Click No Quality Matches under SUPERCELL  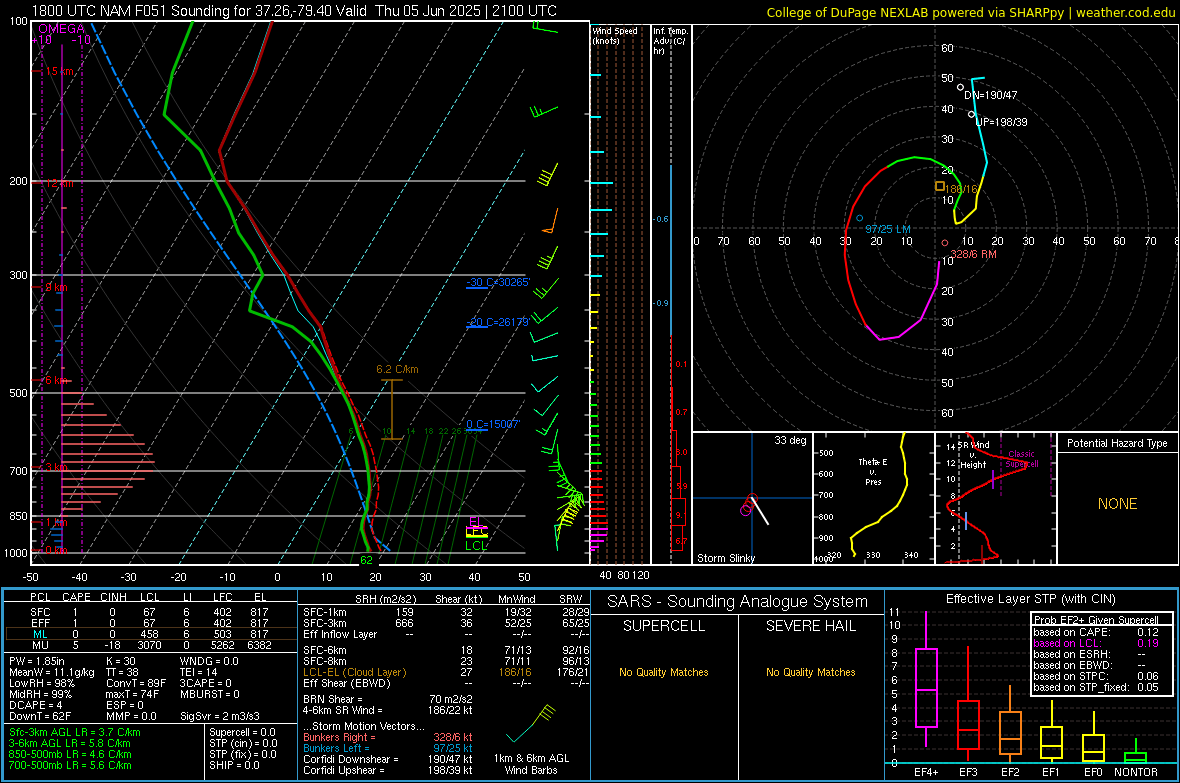point(664,672)
